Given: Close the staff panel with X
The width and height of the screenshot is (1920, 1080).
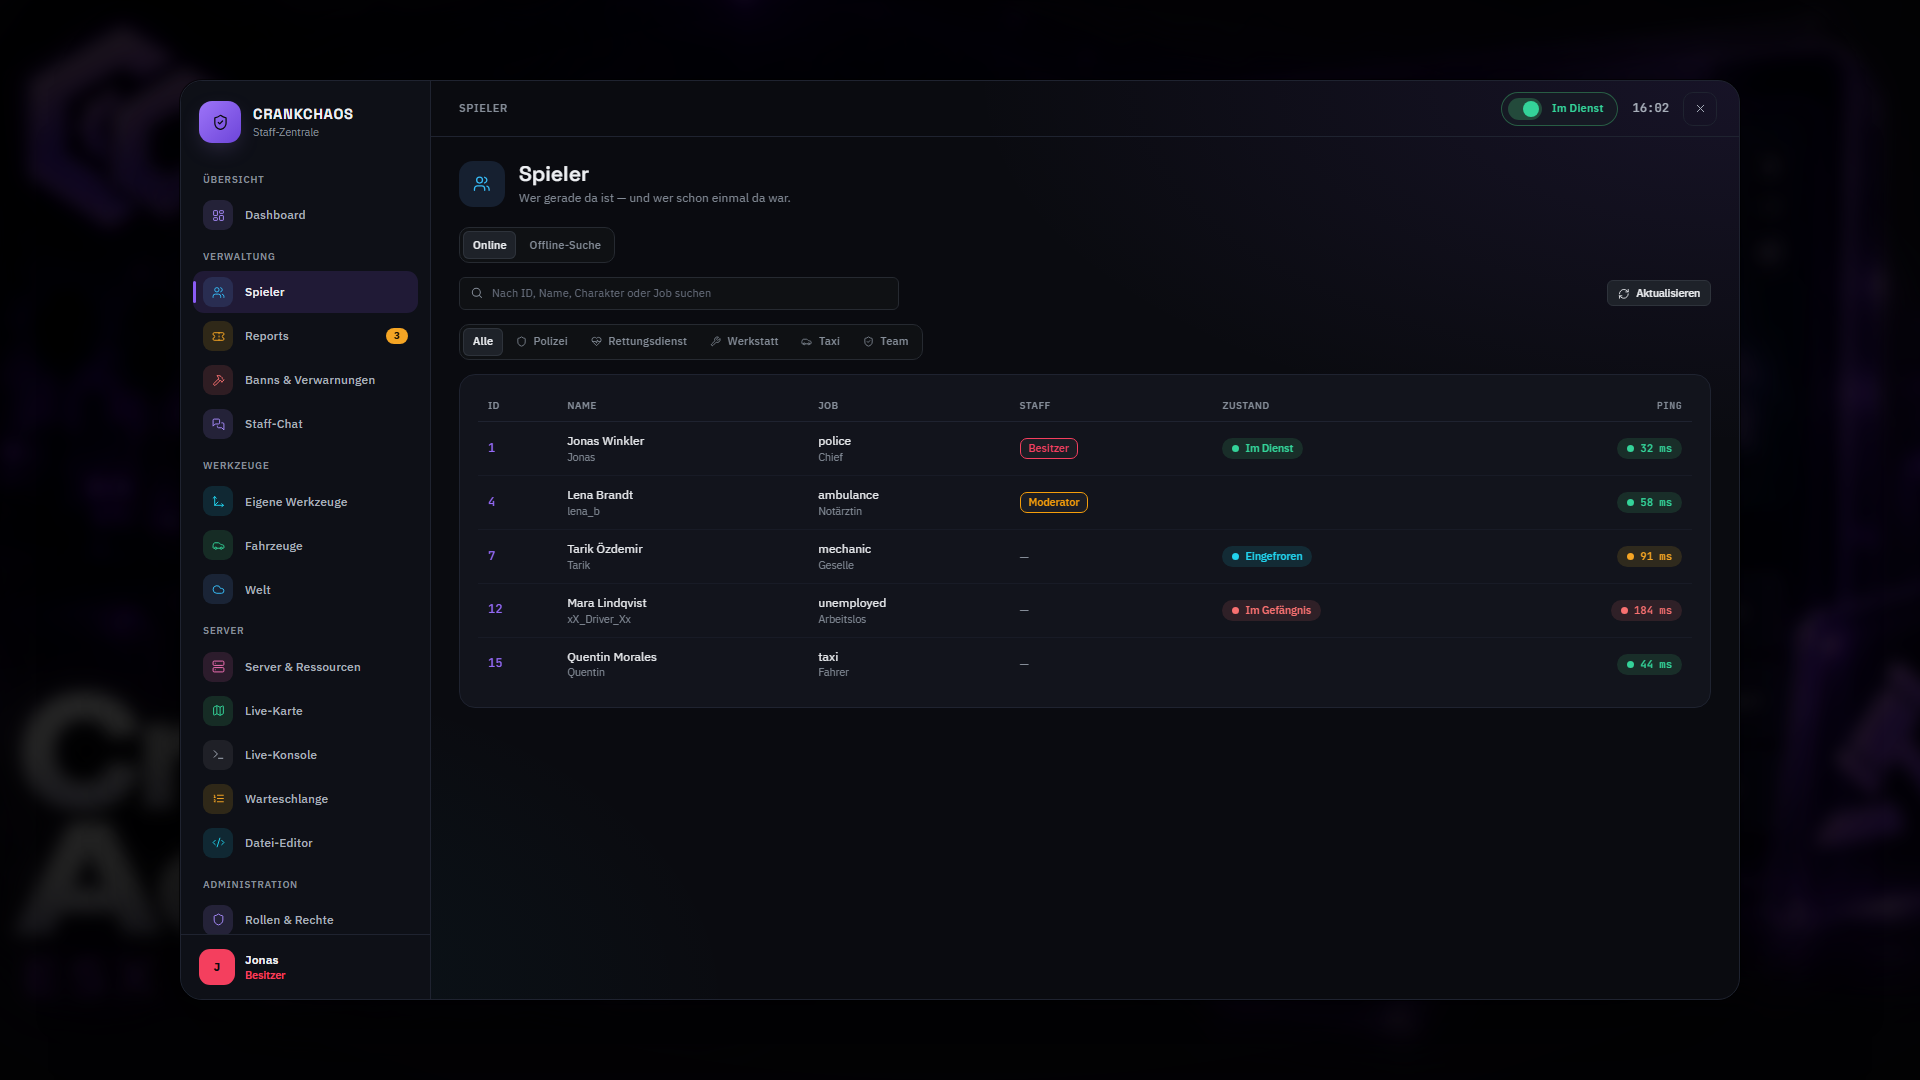Looking at the screenshot, I should coord(1700,109).
